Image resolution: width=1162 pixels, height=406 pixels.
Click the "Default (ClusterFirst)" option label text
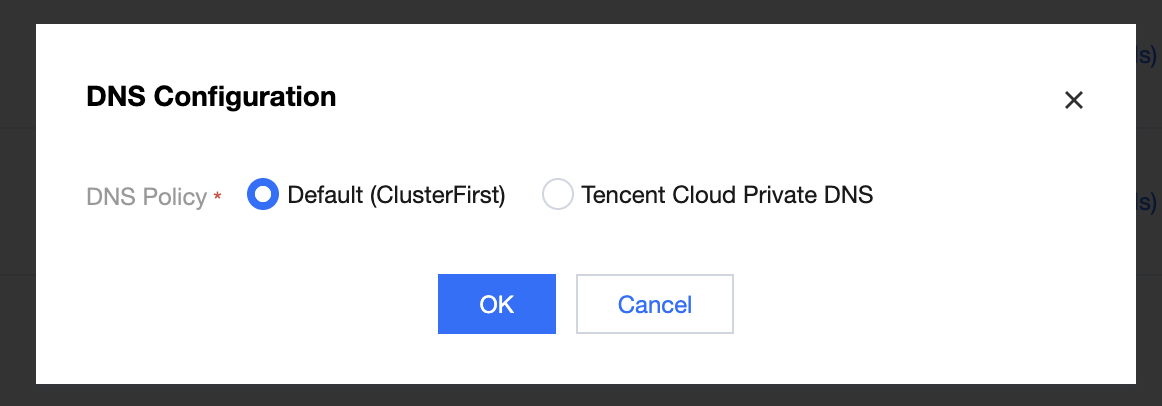[x=396, y=195]
